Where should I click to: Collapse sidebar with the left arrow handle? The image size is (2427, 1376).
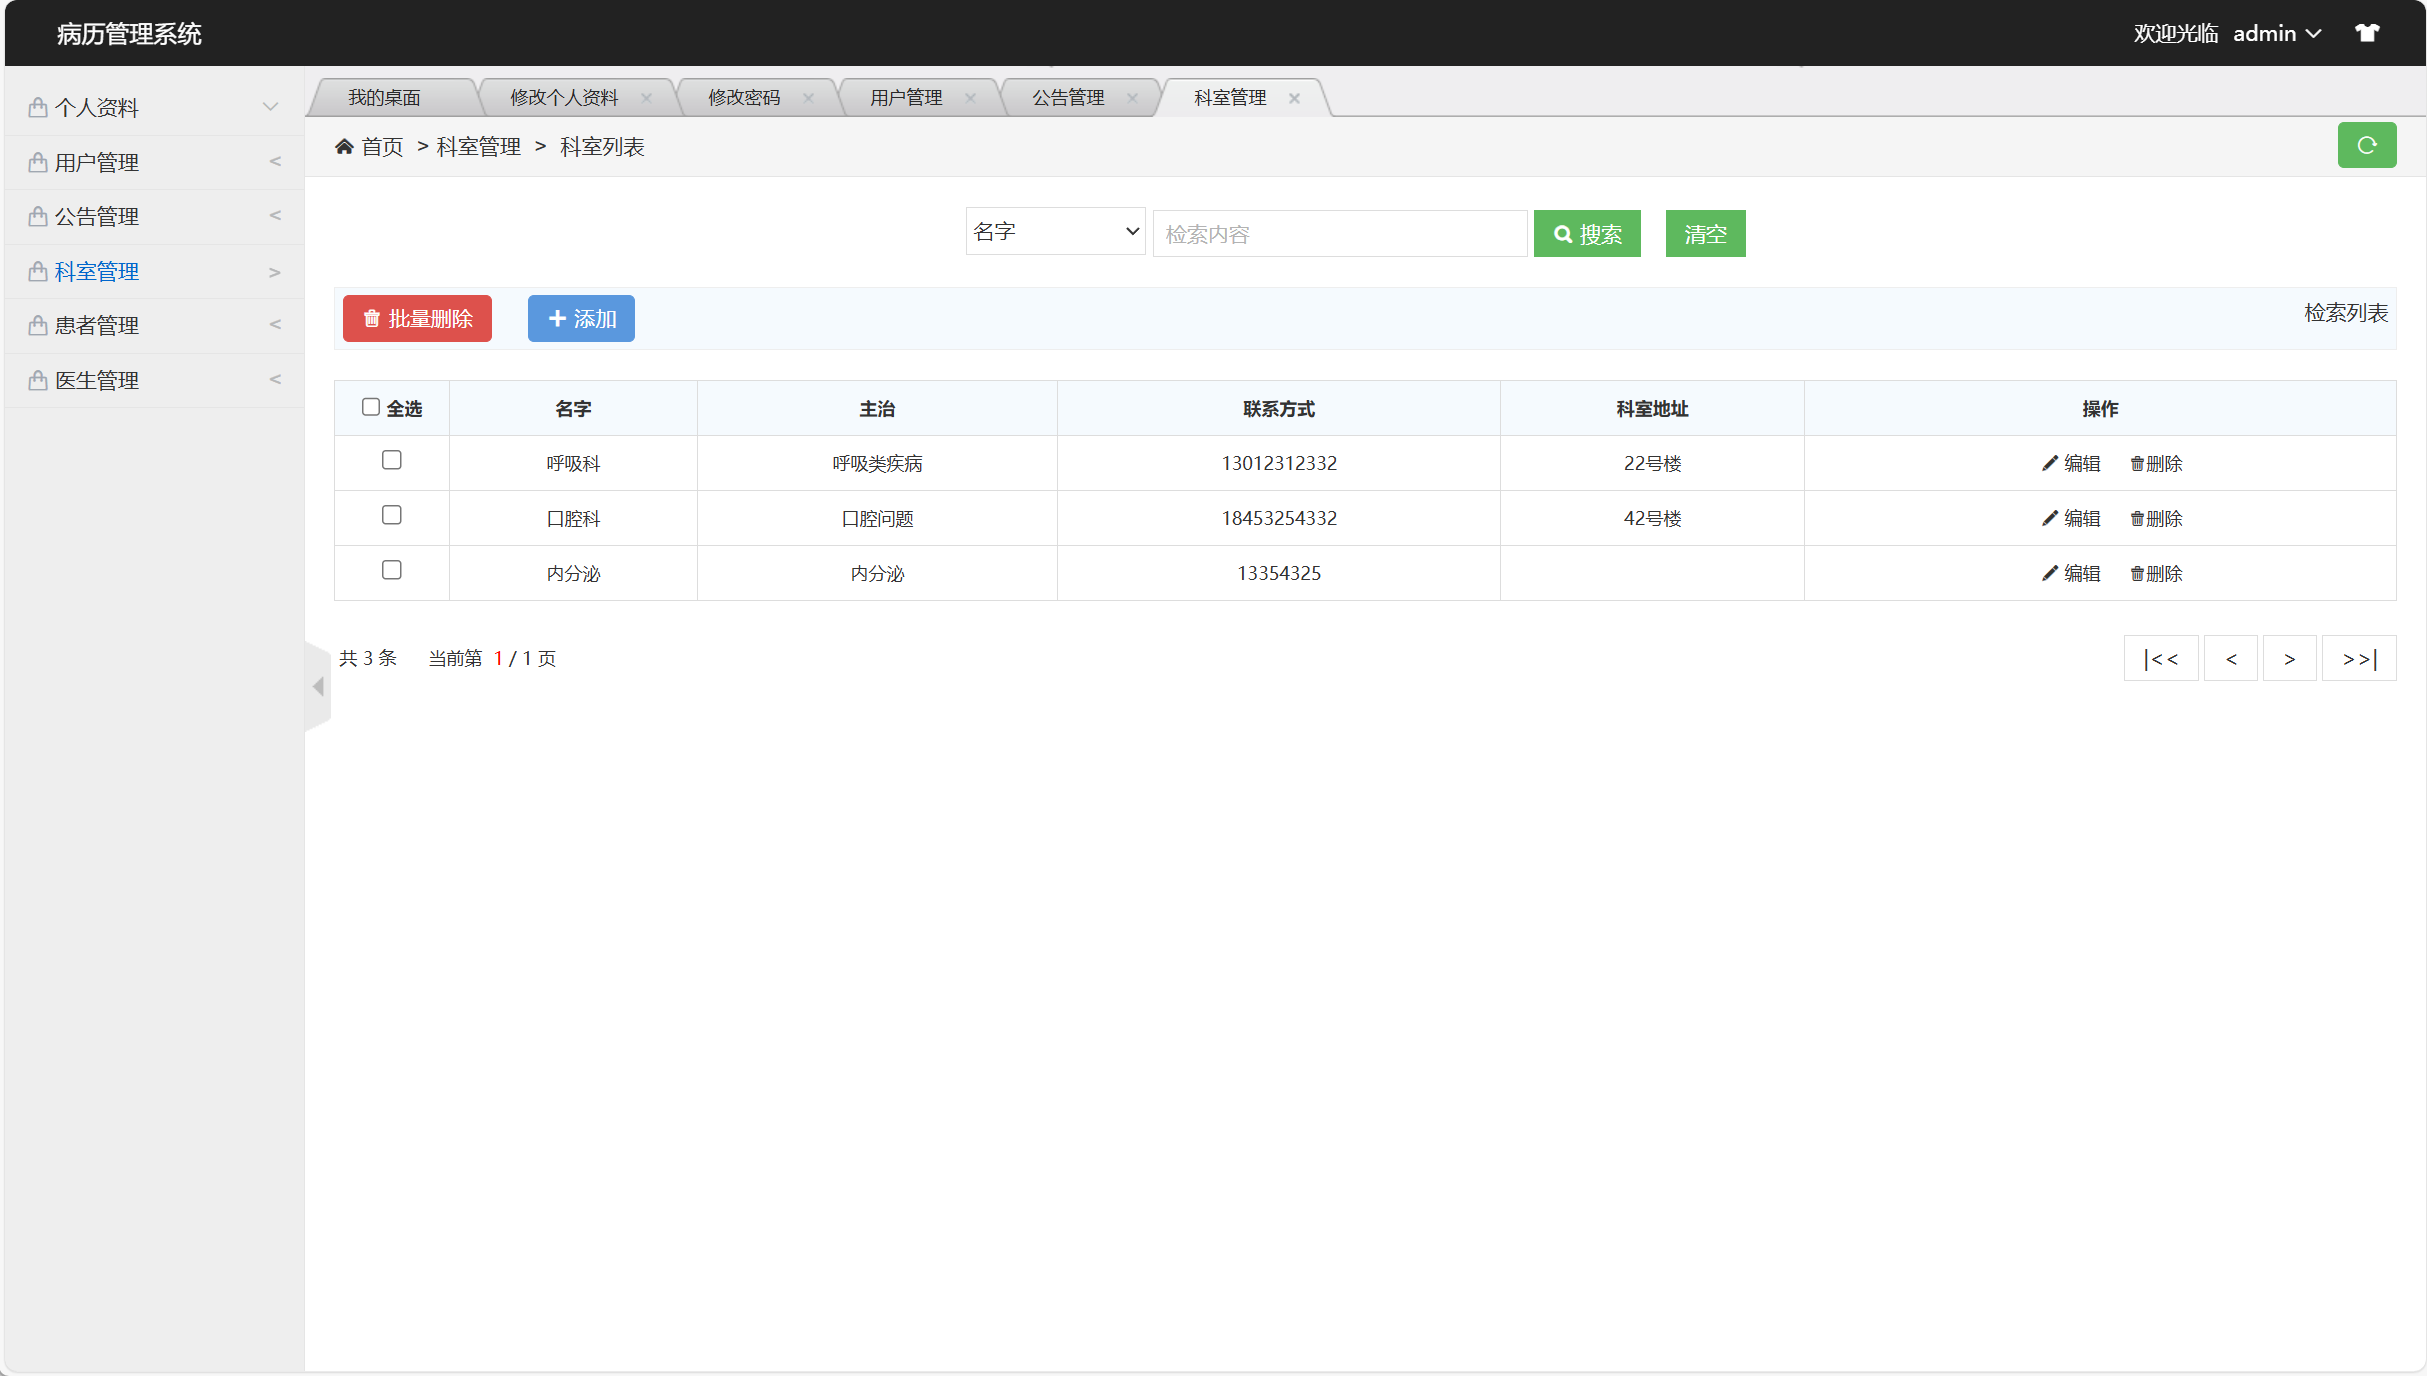point(318,686)
